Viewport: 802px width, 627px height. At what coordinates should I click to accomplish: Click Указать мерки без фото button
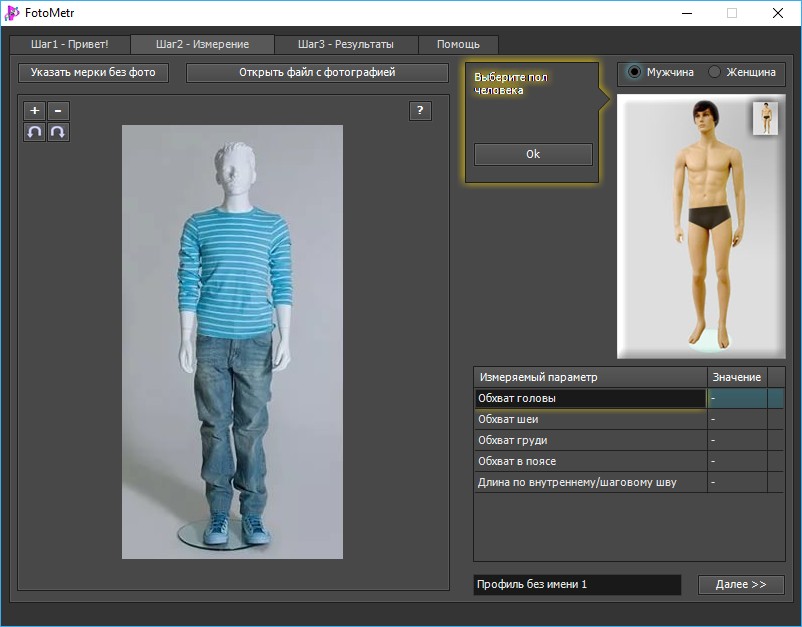[93, 73]
